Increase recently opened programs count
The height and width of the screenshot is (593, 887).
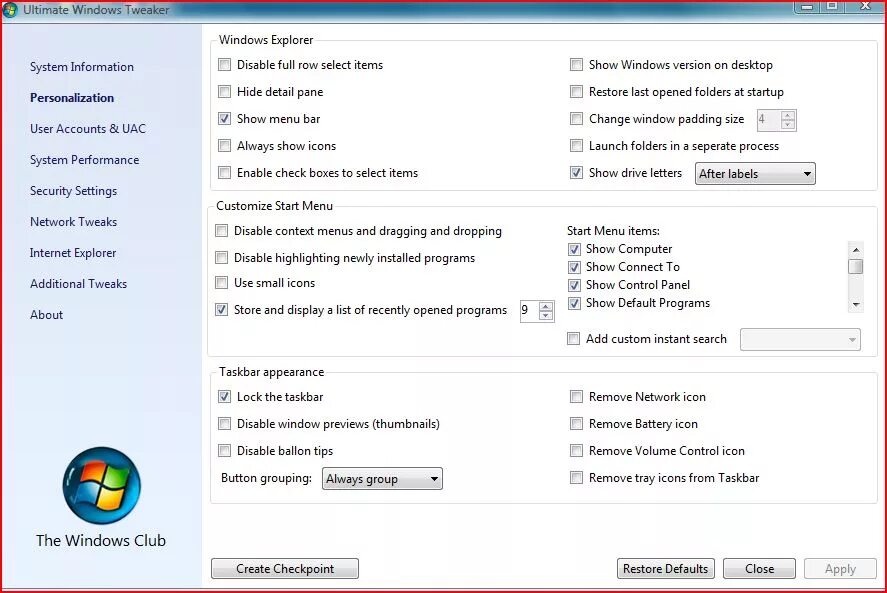pyautogui.click(x=545, y=307)
